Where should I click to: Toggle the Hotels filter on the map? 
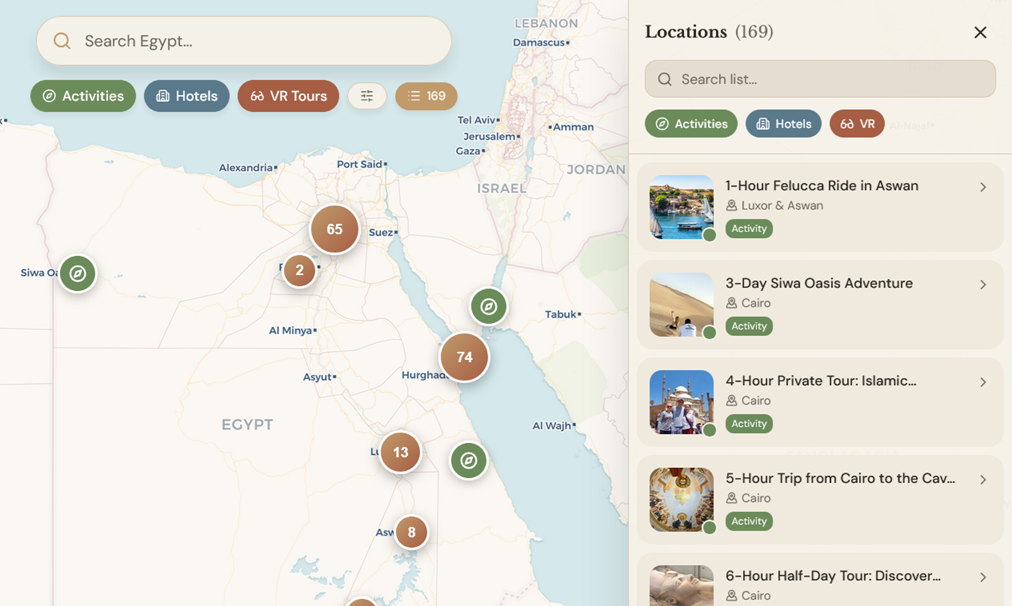point(187,96)
